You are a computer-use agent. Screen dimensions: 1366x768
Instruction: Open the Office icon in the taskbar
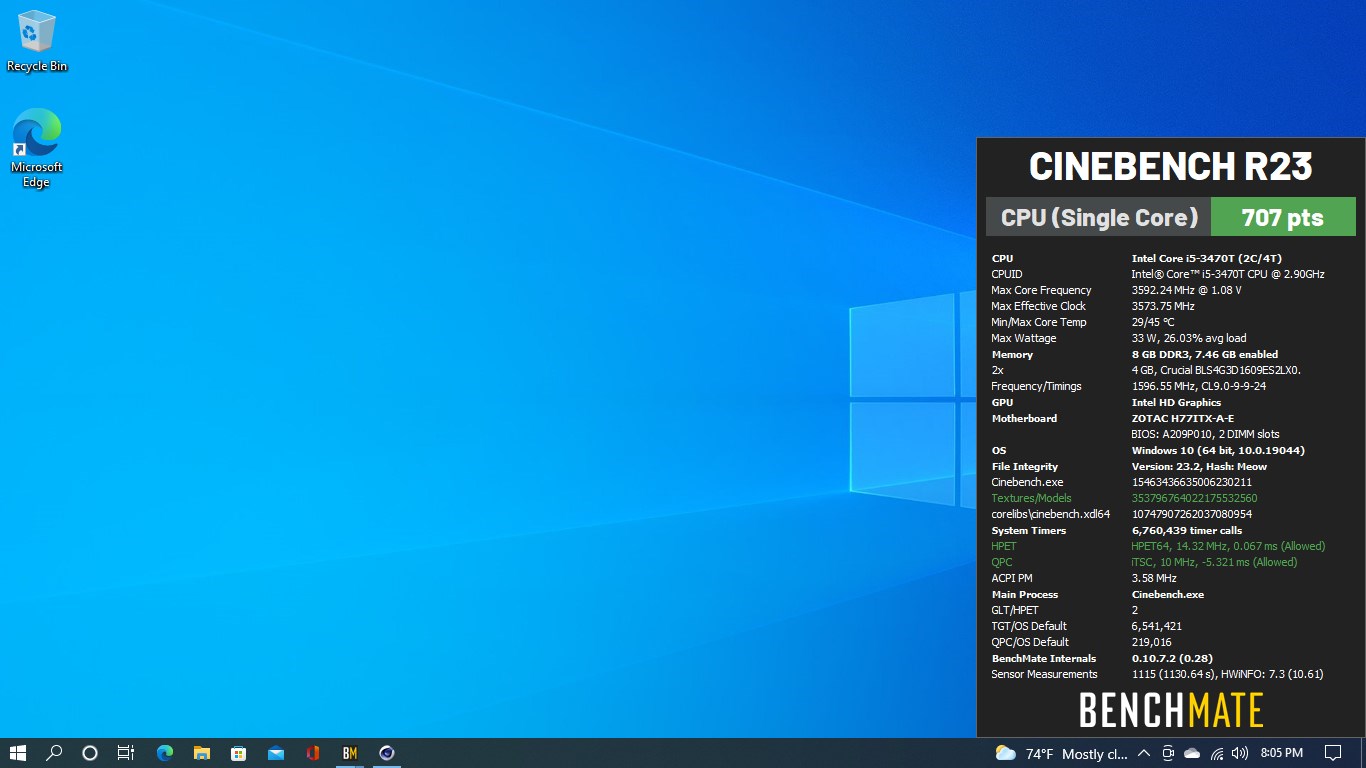[313, 753]
